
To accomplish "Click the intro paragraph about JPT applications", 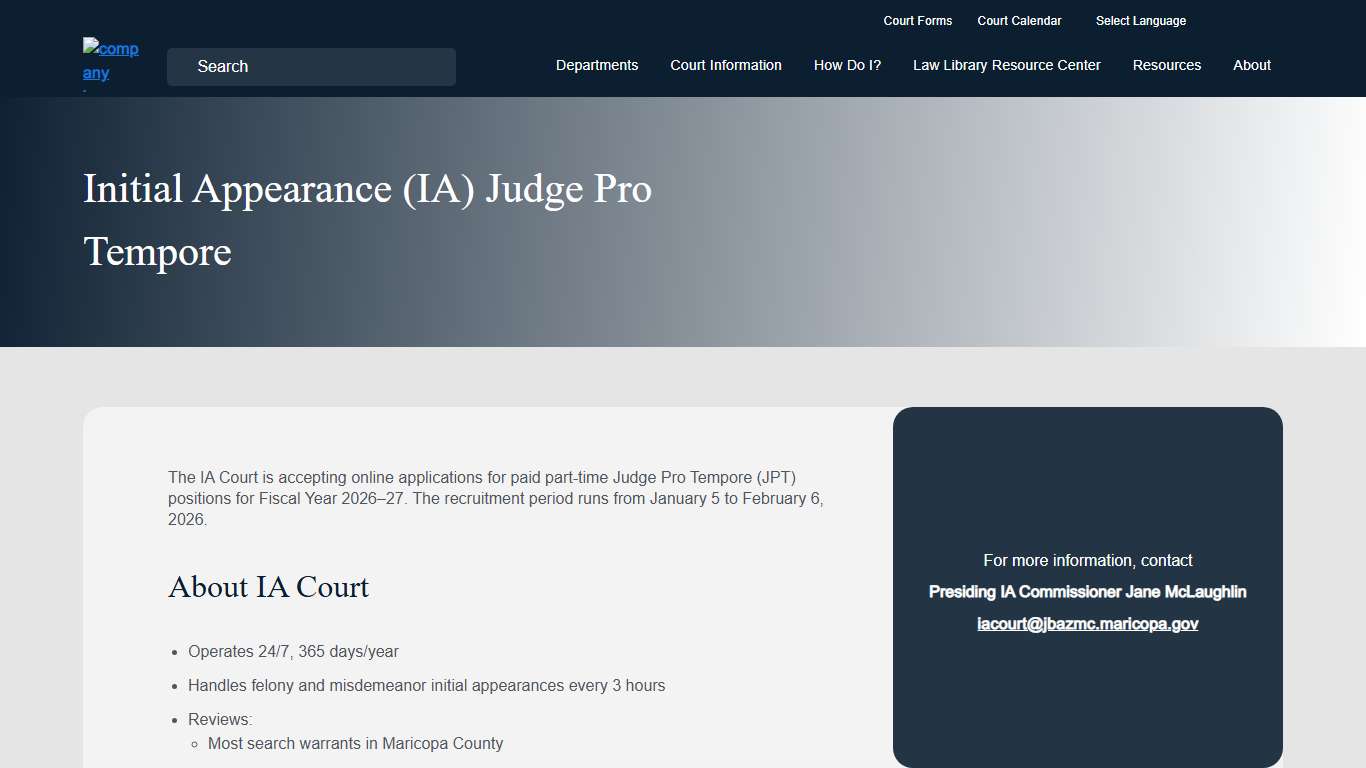I will pos(495,498).
